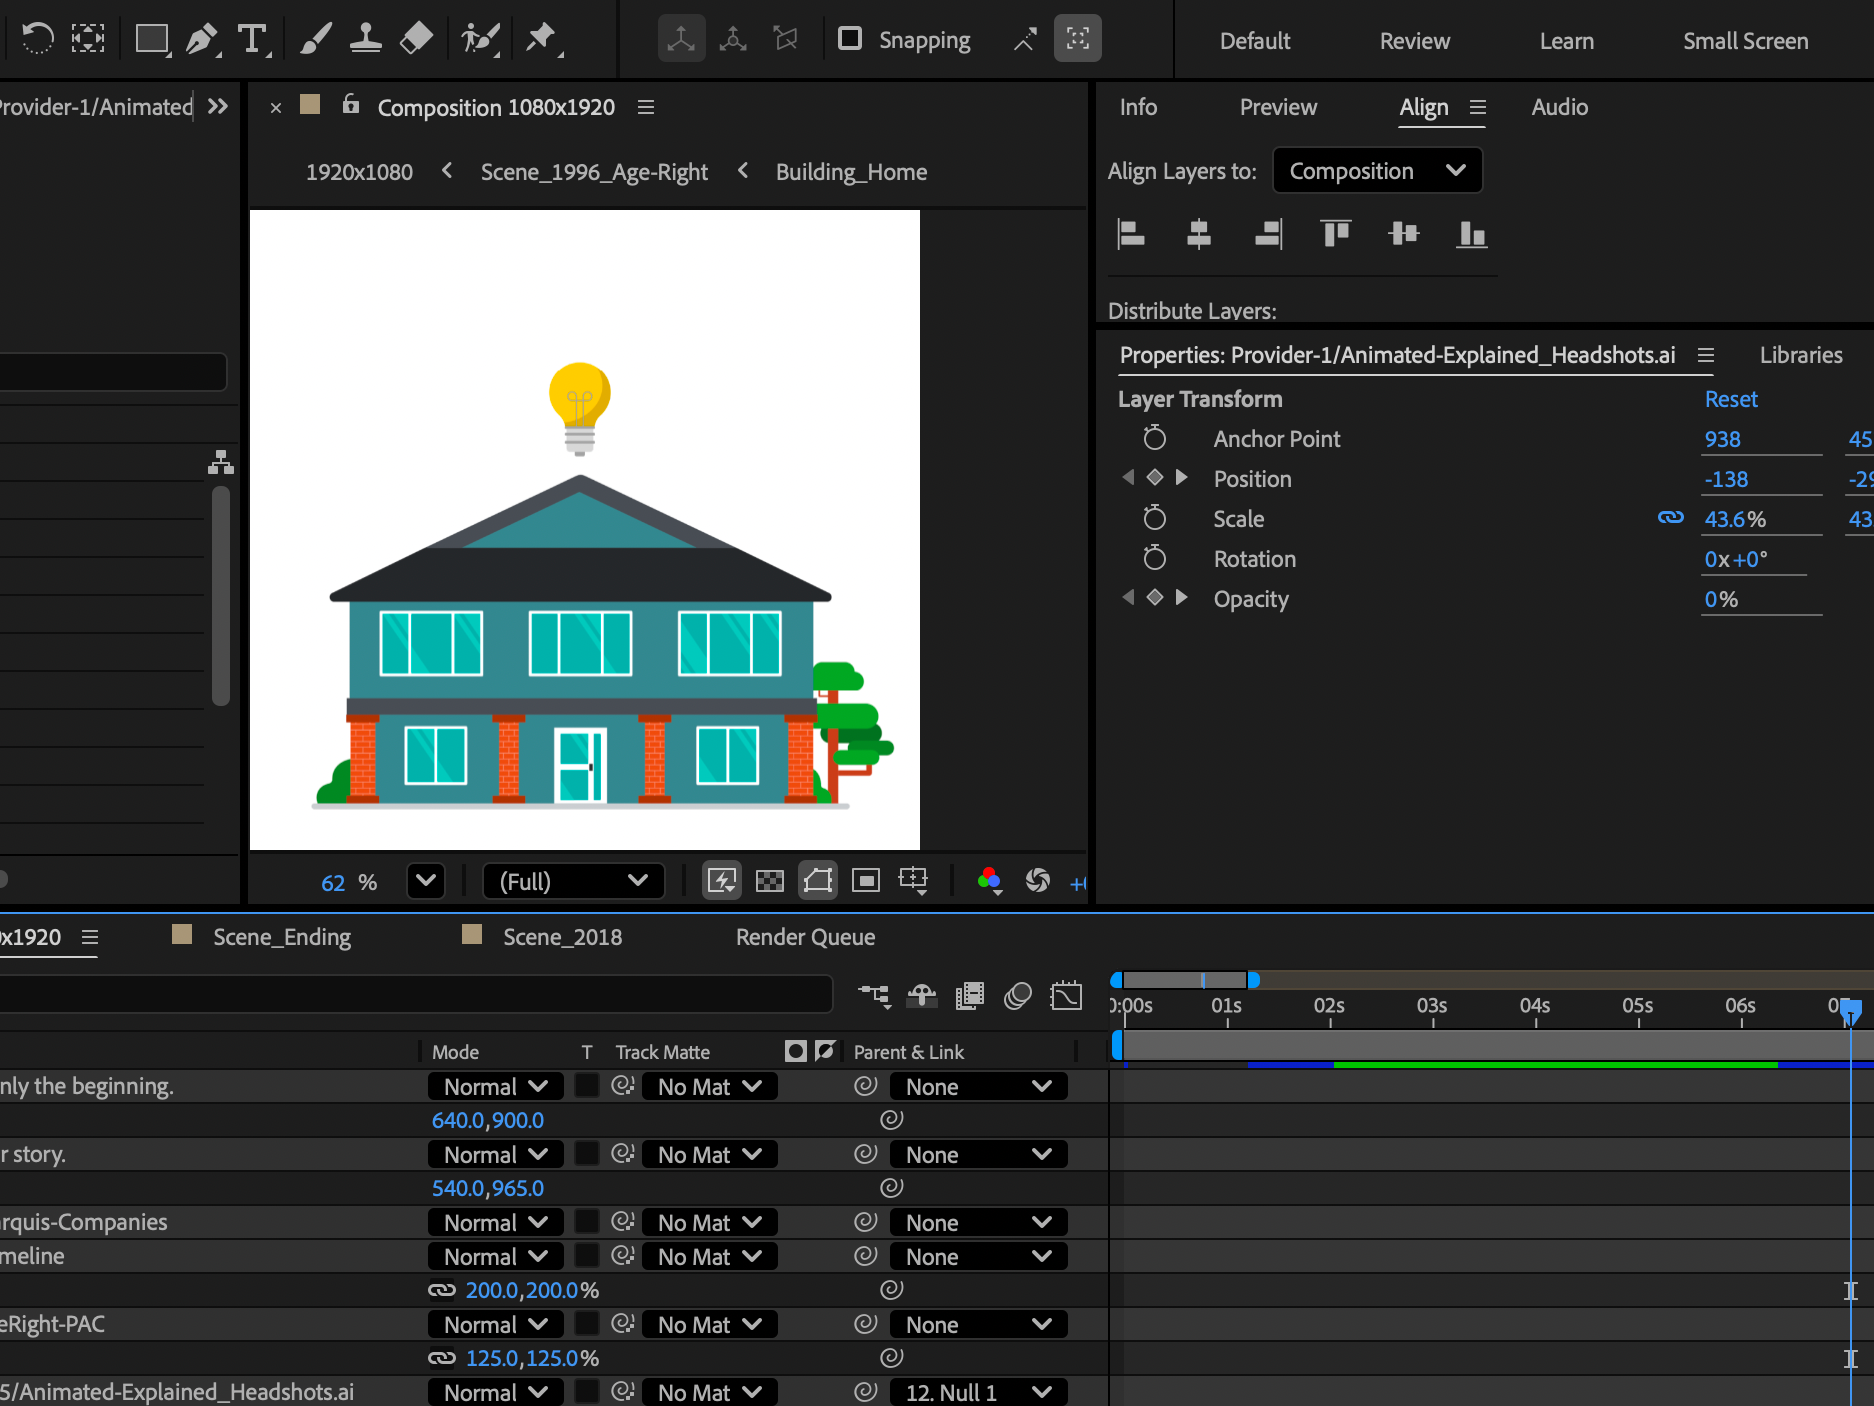This screenshot has width=1874, height=1406.
Task: Open the Audio panel tab
Action: (1559, 107)
